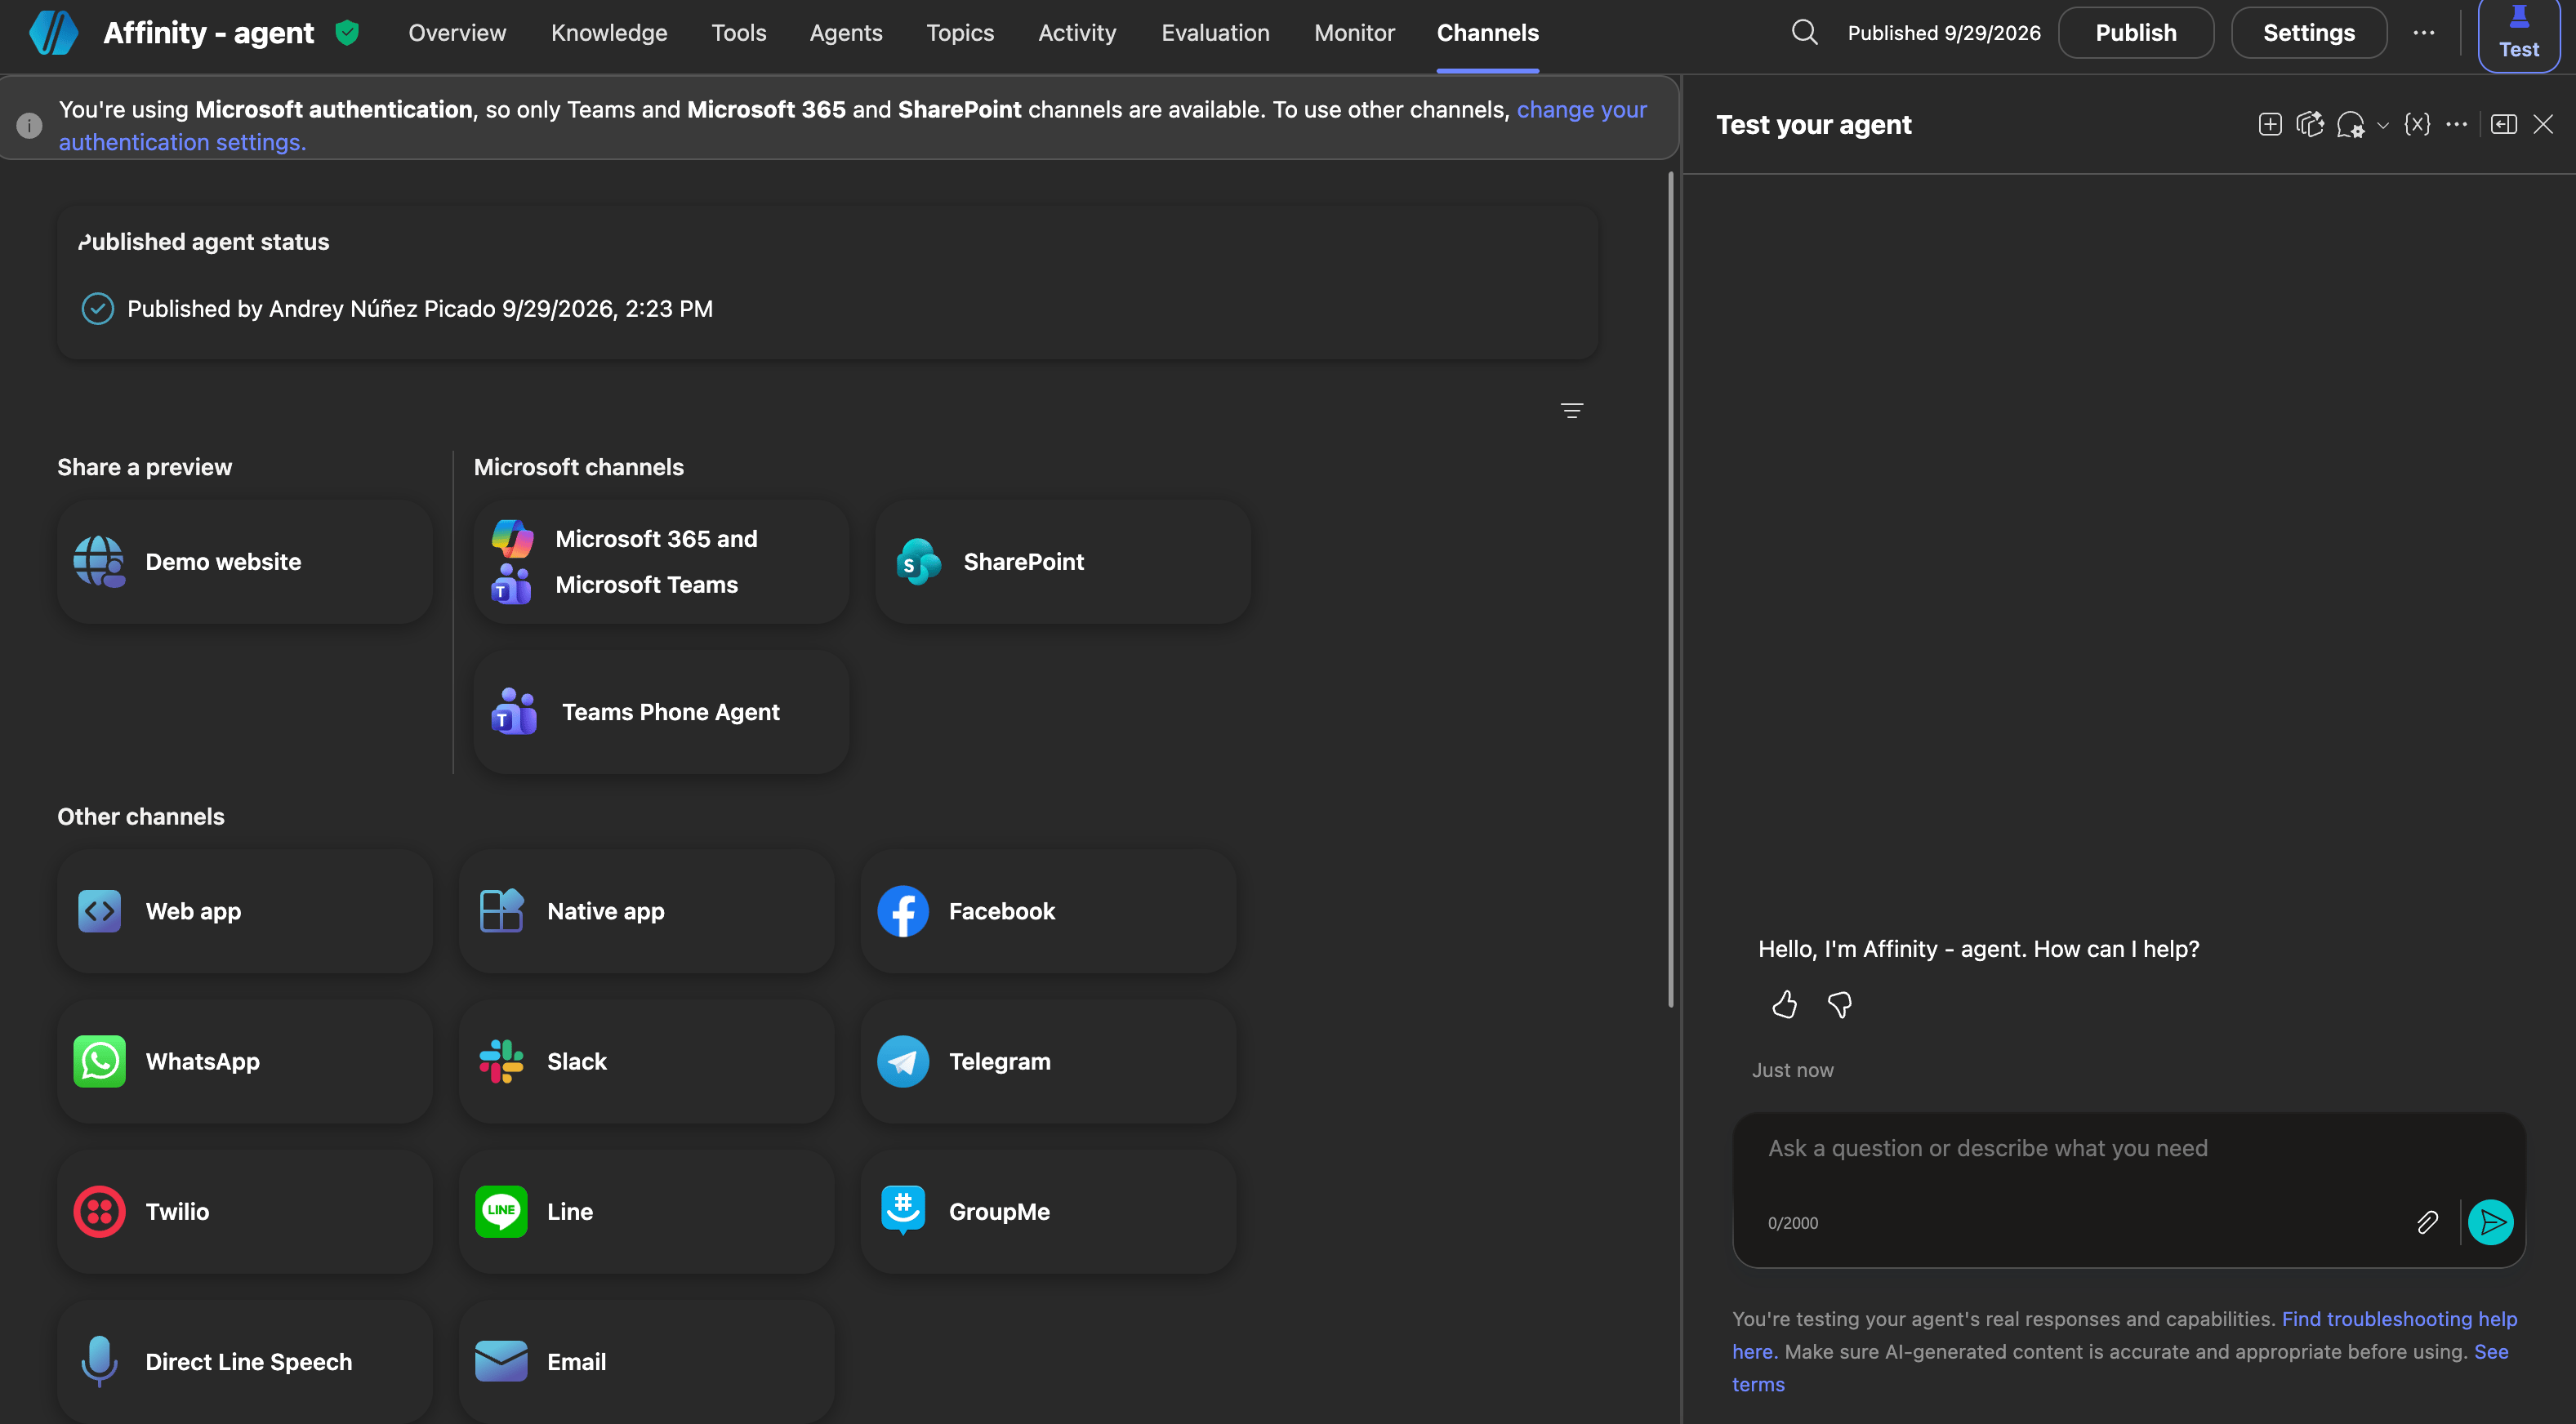
Task: Click the Publish button
Action: pos(2136,33)
